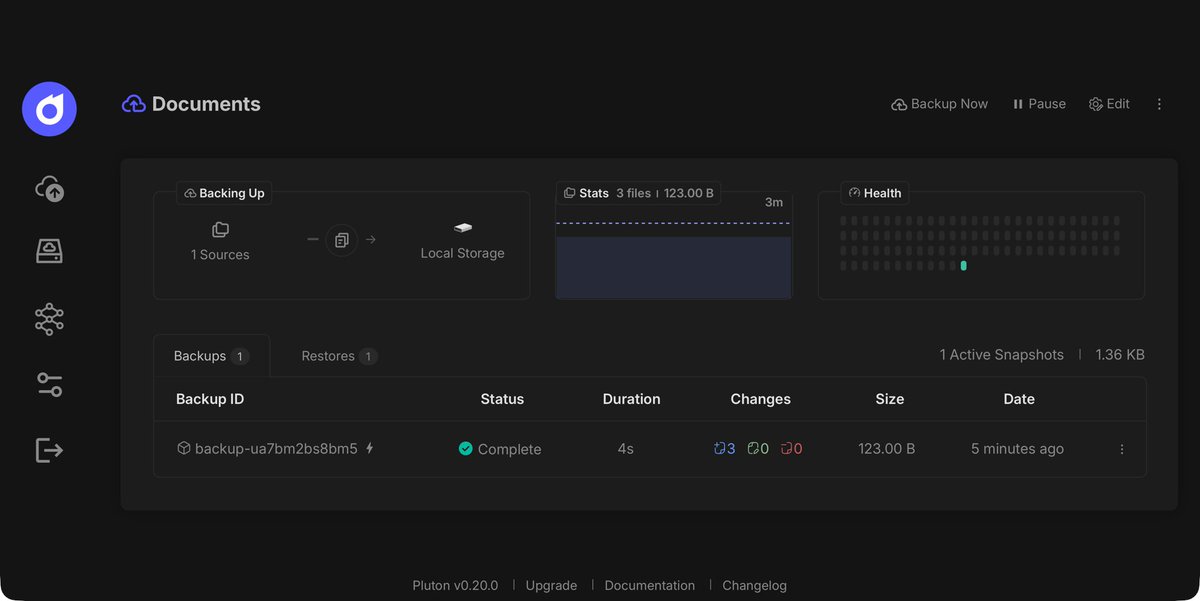Click the 1.36 KB total size text
The image size is (1200, 601).
point(1120,355)
